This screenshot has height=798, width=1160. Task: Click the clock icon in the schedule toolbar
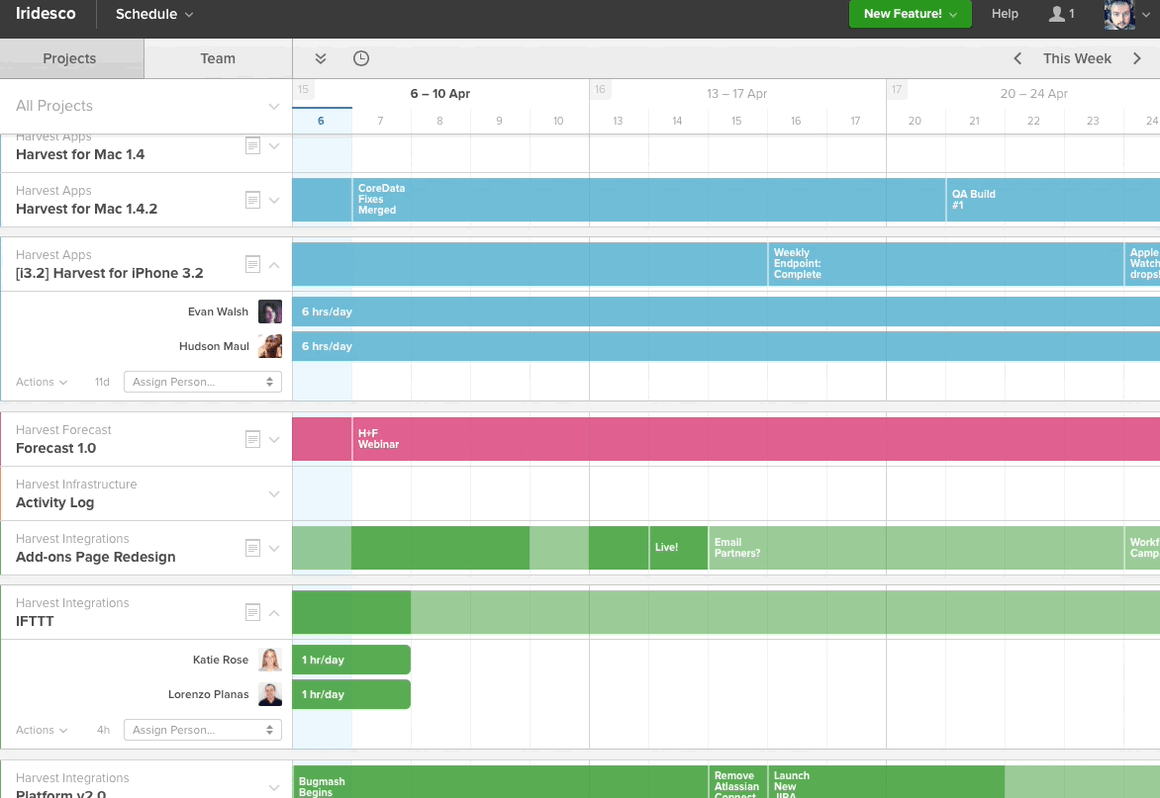[360, 59]
